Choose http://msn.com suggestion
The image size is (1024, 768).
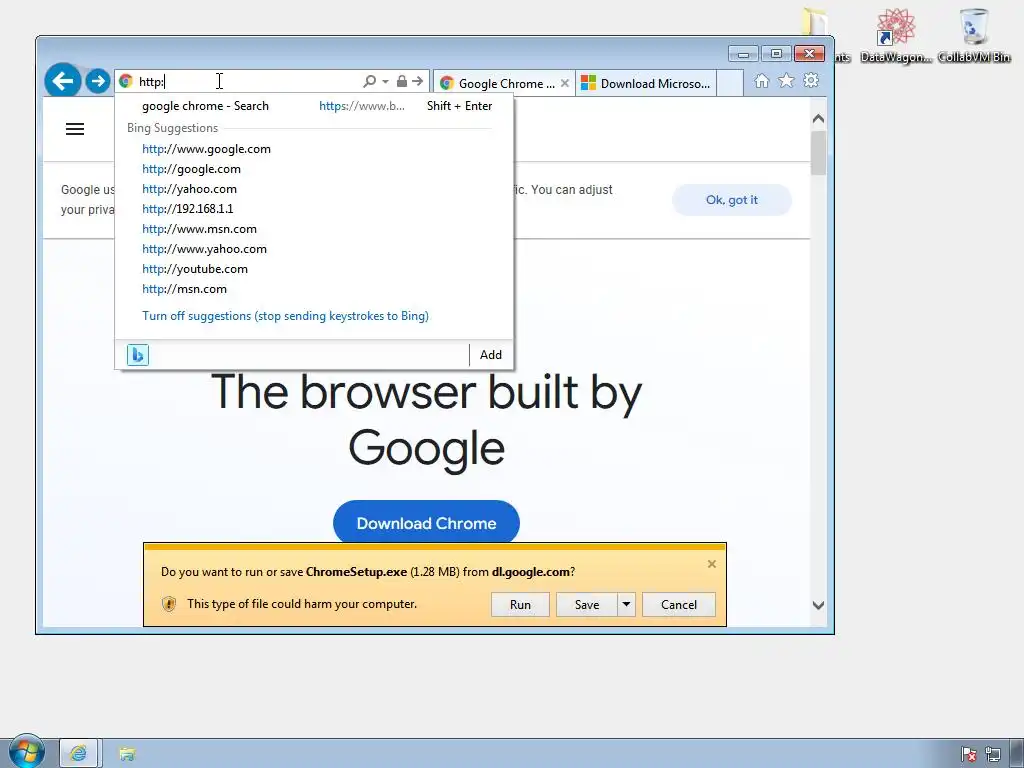[314, 289]
